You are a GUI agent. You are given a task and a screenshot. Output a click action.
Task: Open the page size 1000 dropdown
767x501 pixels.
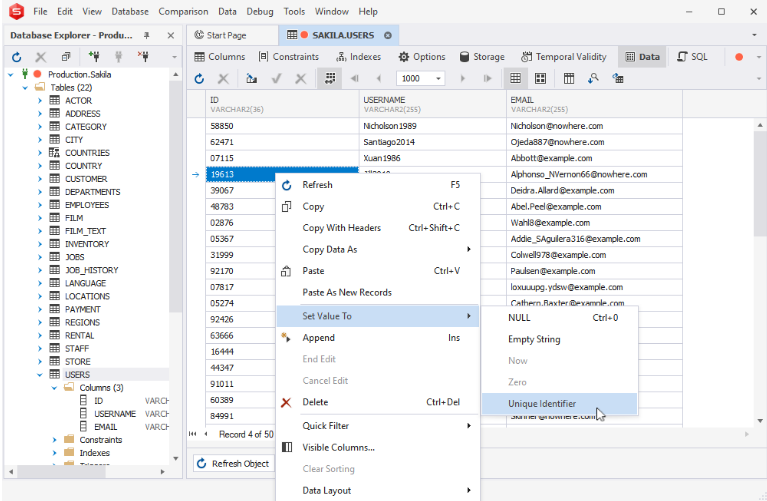438,78
